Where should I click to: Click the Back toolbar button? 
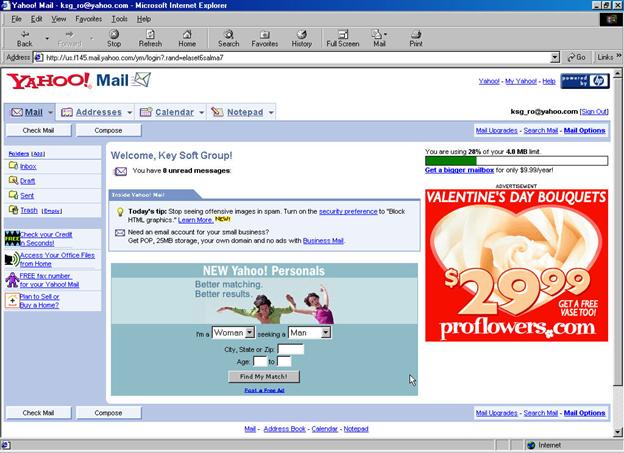point(25,39)
